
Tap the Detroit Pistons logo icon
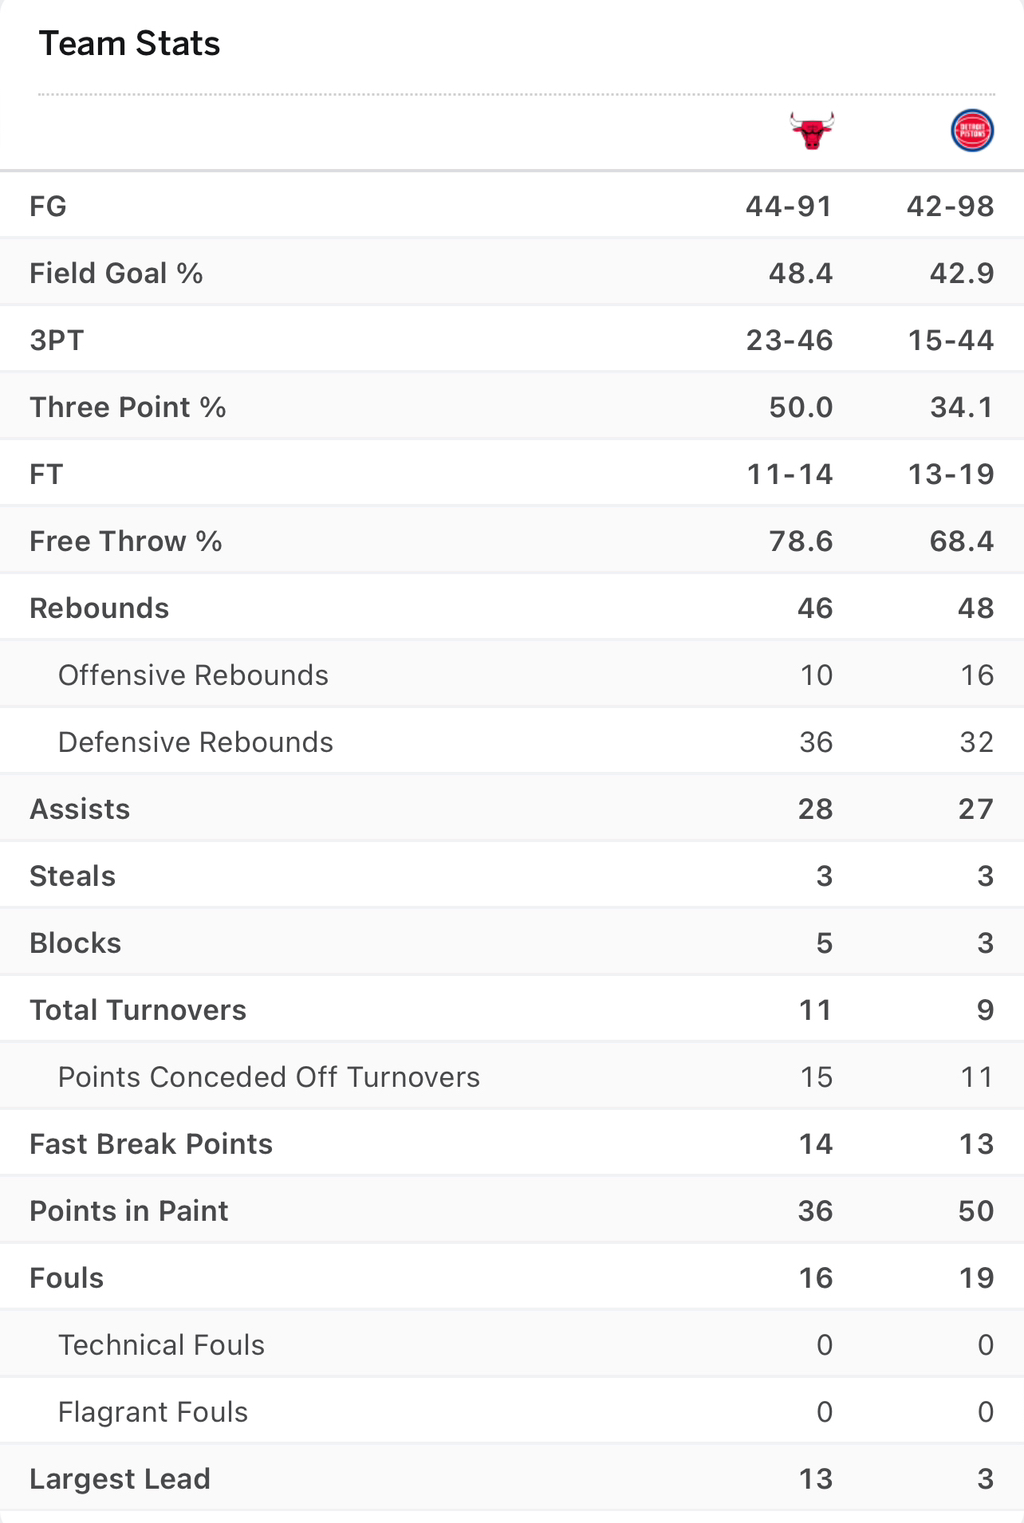972,130
